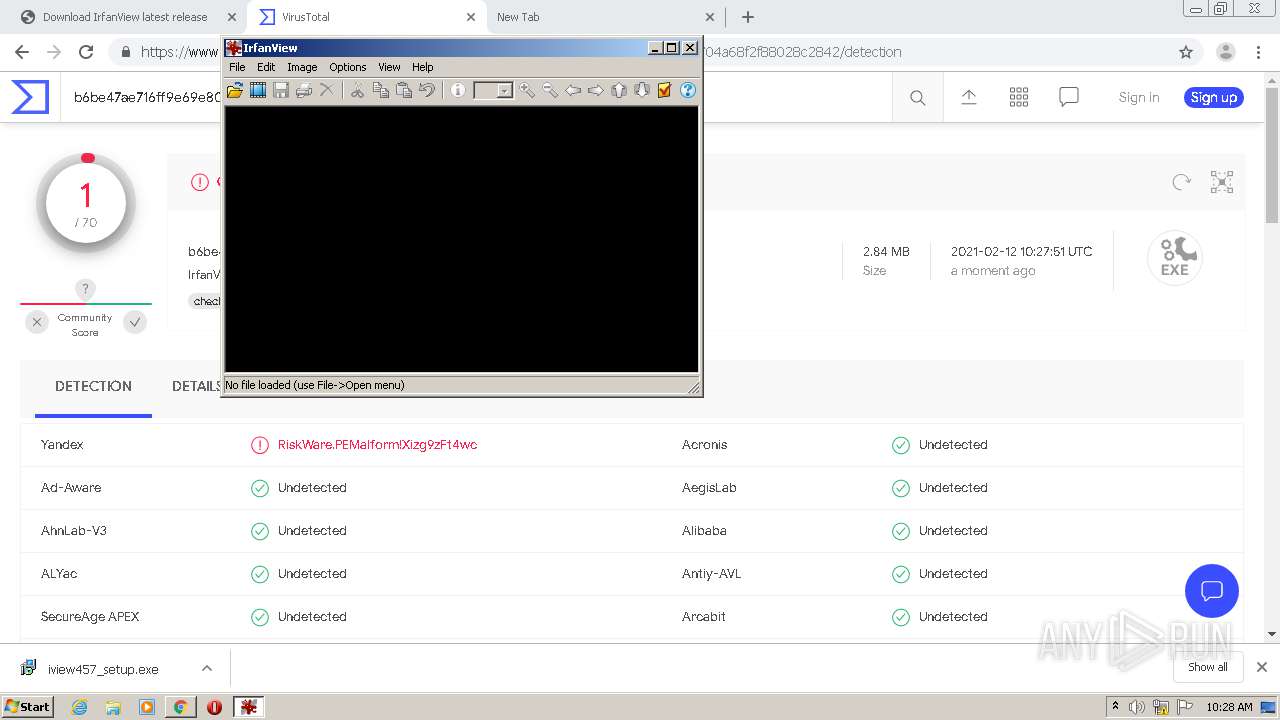
Task: Click the VirusTotal upload icon
Action: [968, 97]
